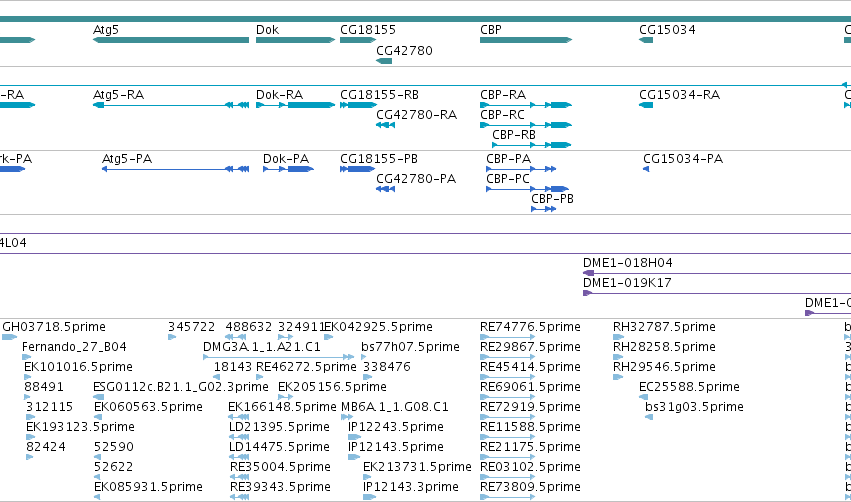The height and width of the screenshot is (502, 851).
Task: Select feature 88491
Action: [29, 397]
